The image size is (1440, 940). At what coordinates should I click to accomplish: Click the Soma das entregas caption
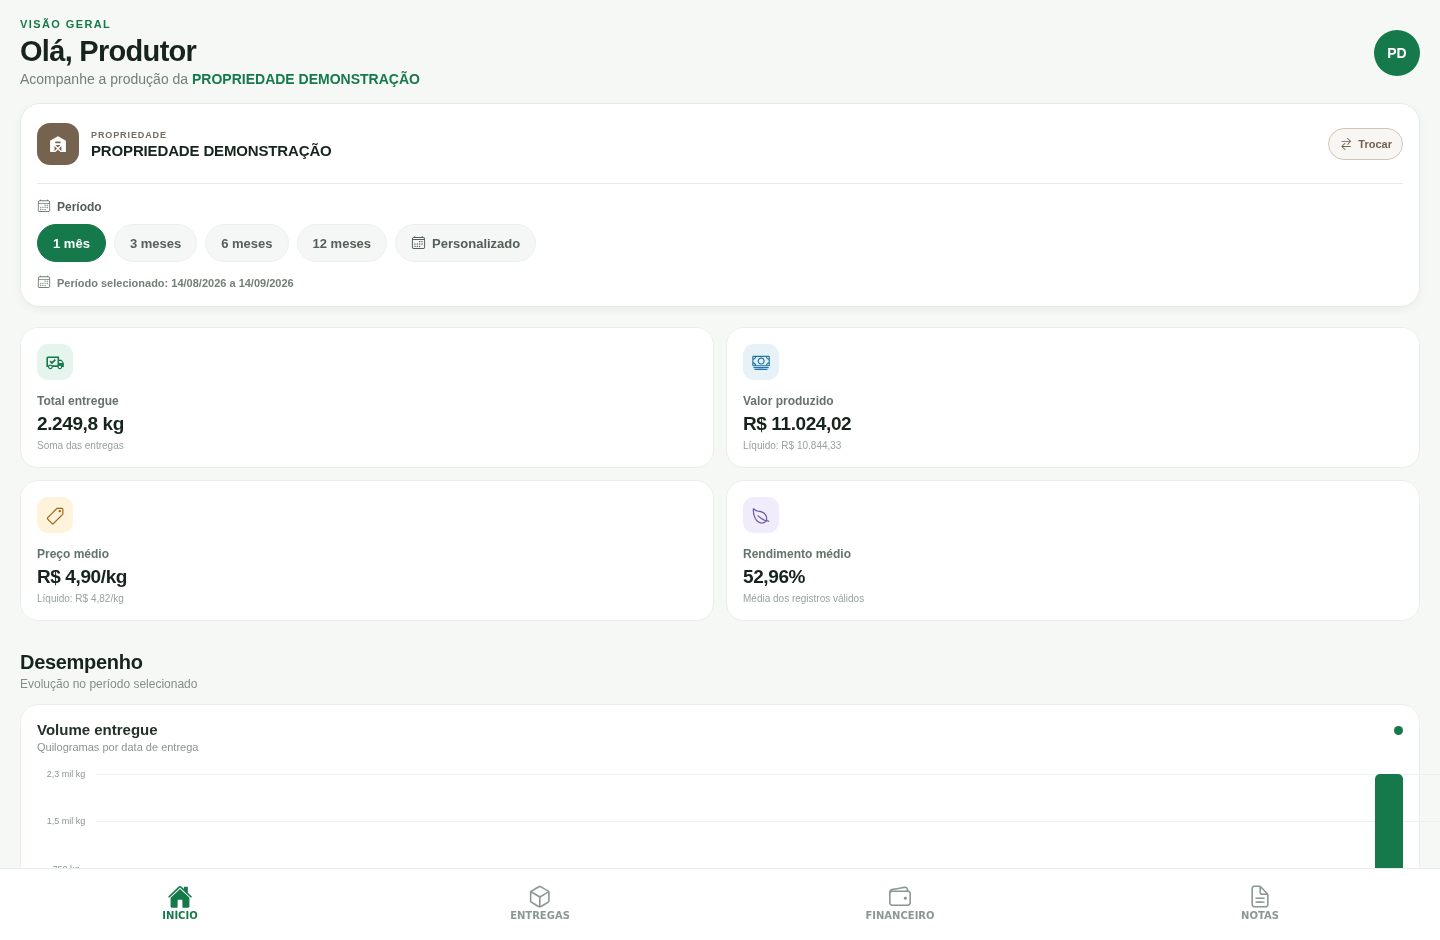point(80,446)
